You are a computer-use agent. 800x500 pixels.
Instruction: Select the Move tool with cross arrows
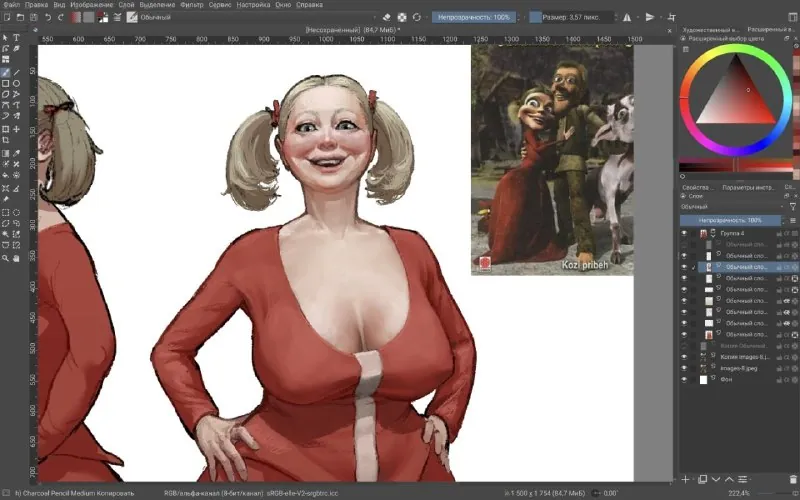point(16,129)
